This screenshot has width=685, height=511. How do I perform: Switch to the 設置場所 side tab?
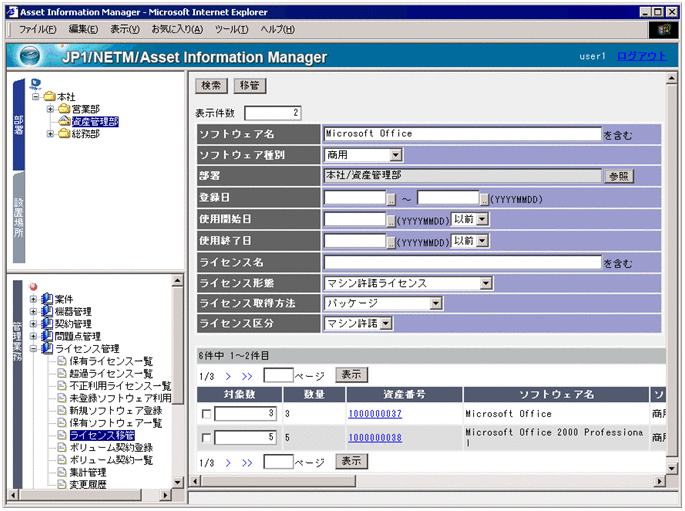click(x=19, y=218)
